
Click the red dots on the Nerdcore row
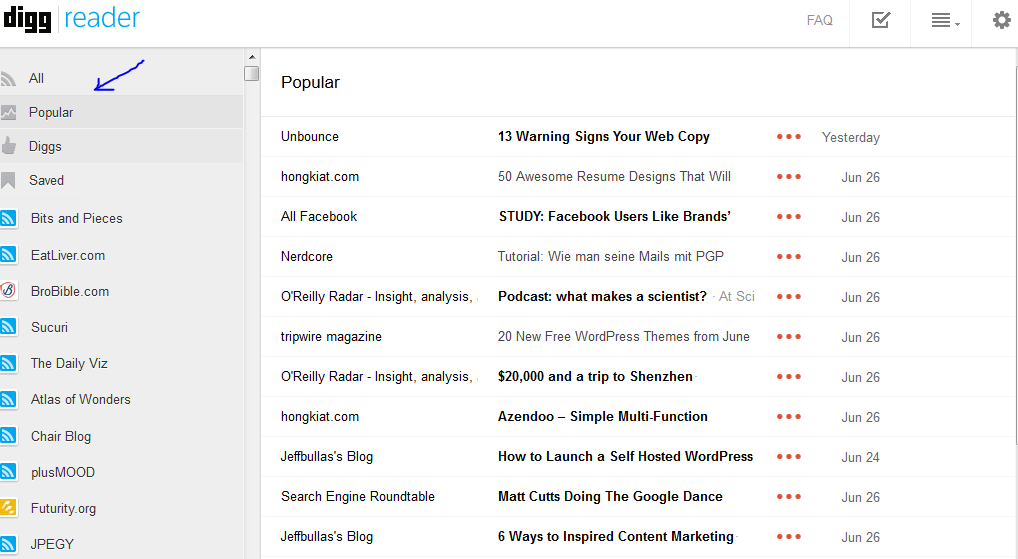tap(789, 256)
